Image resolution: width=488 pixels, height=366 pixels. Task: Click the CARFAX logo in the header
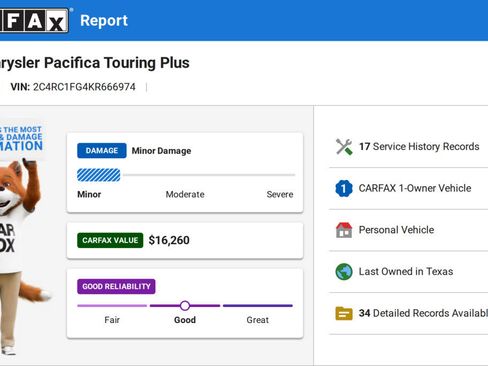(x=34, y=21)
